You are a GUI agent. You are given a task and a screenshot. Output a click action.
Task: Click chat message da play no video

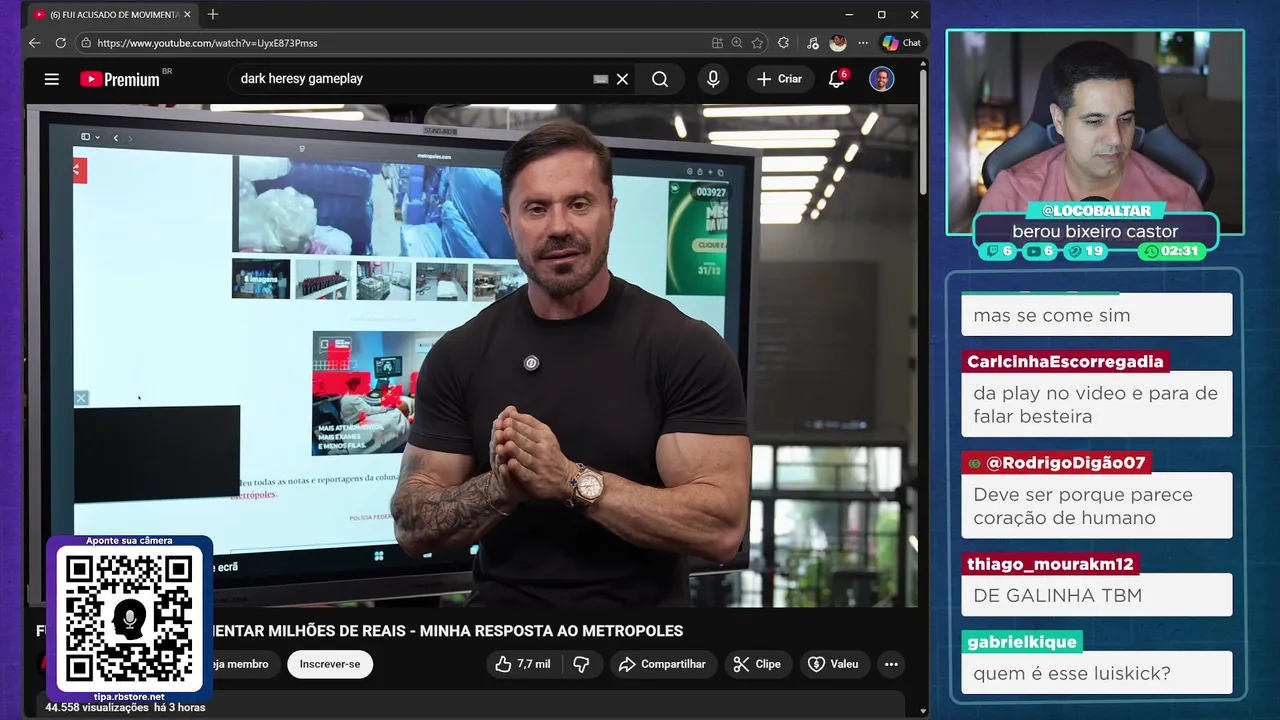coord(1096,404)
